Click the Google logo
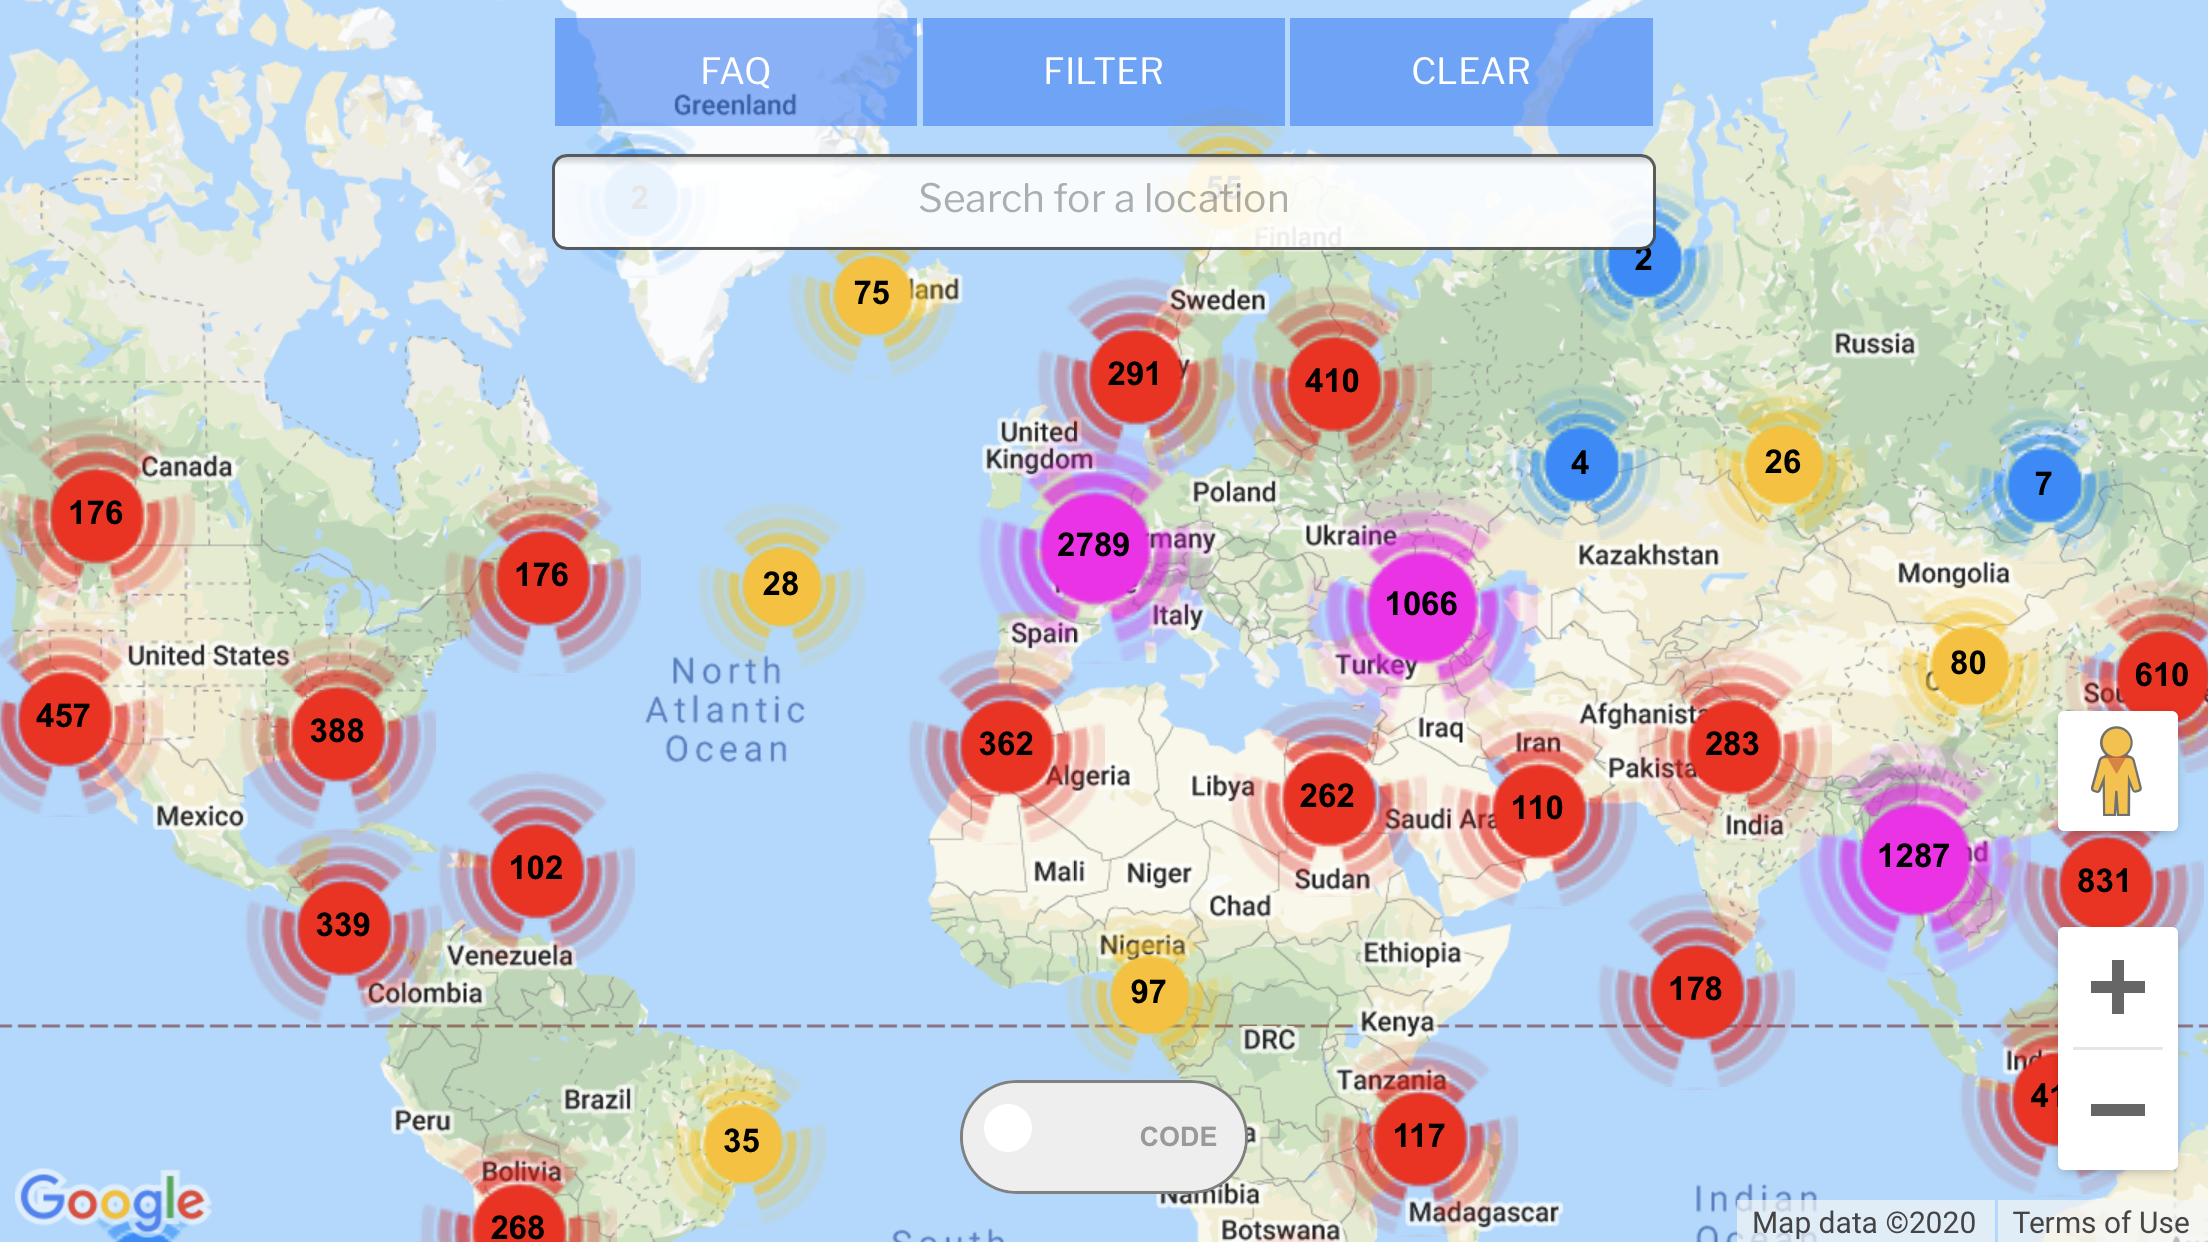The image size is (2208, 1242). pyautogui.click(x=112, y=1200)
